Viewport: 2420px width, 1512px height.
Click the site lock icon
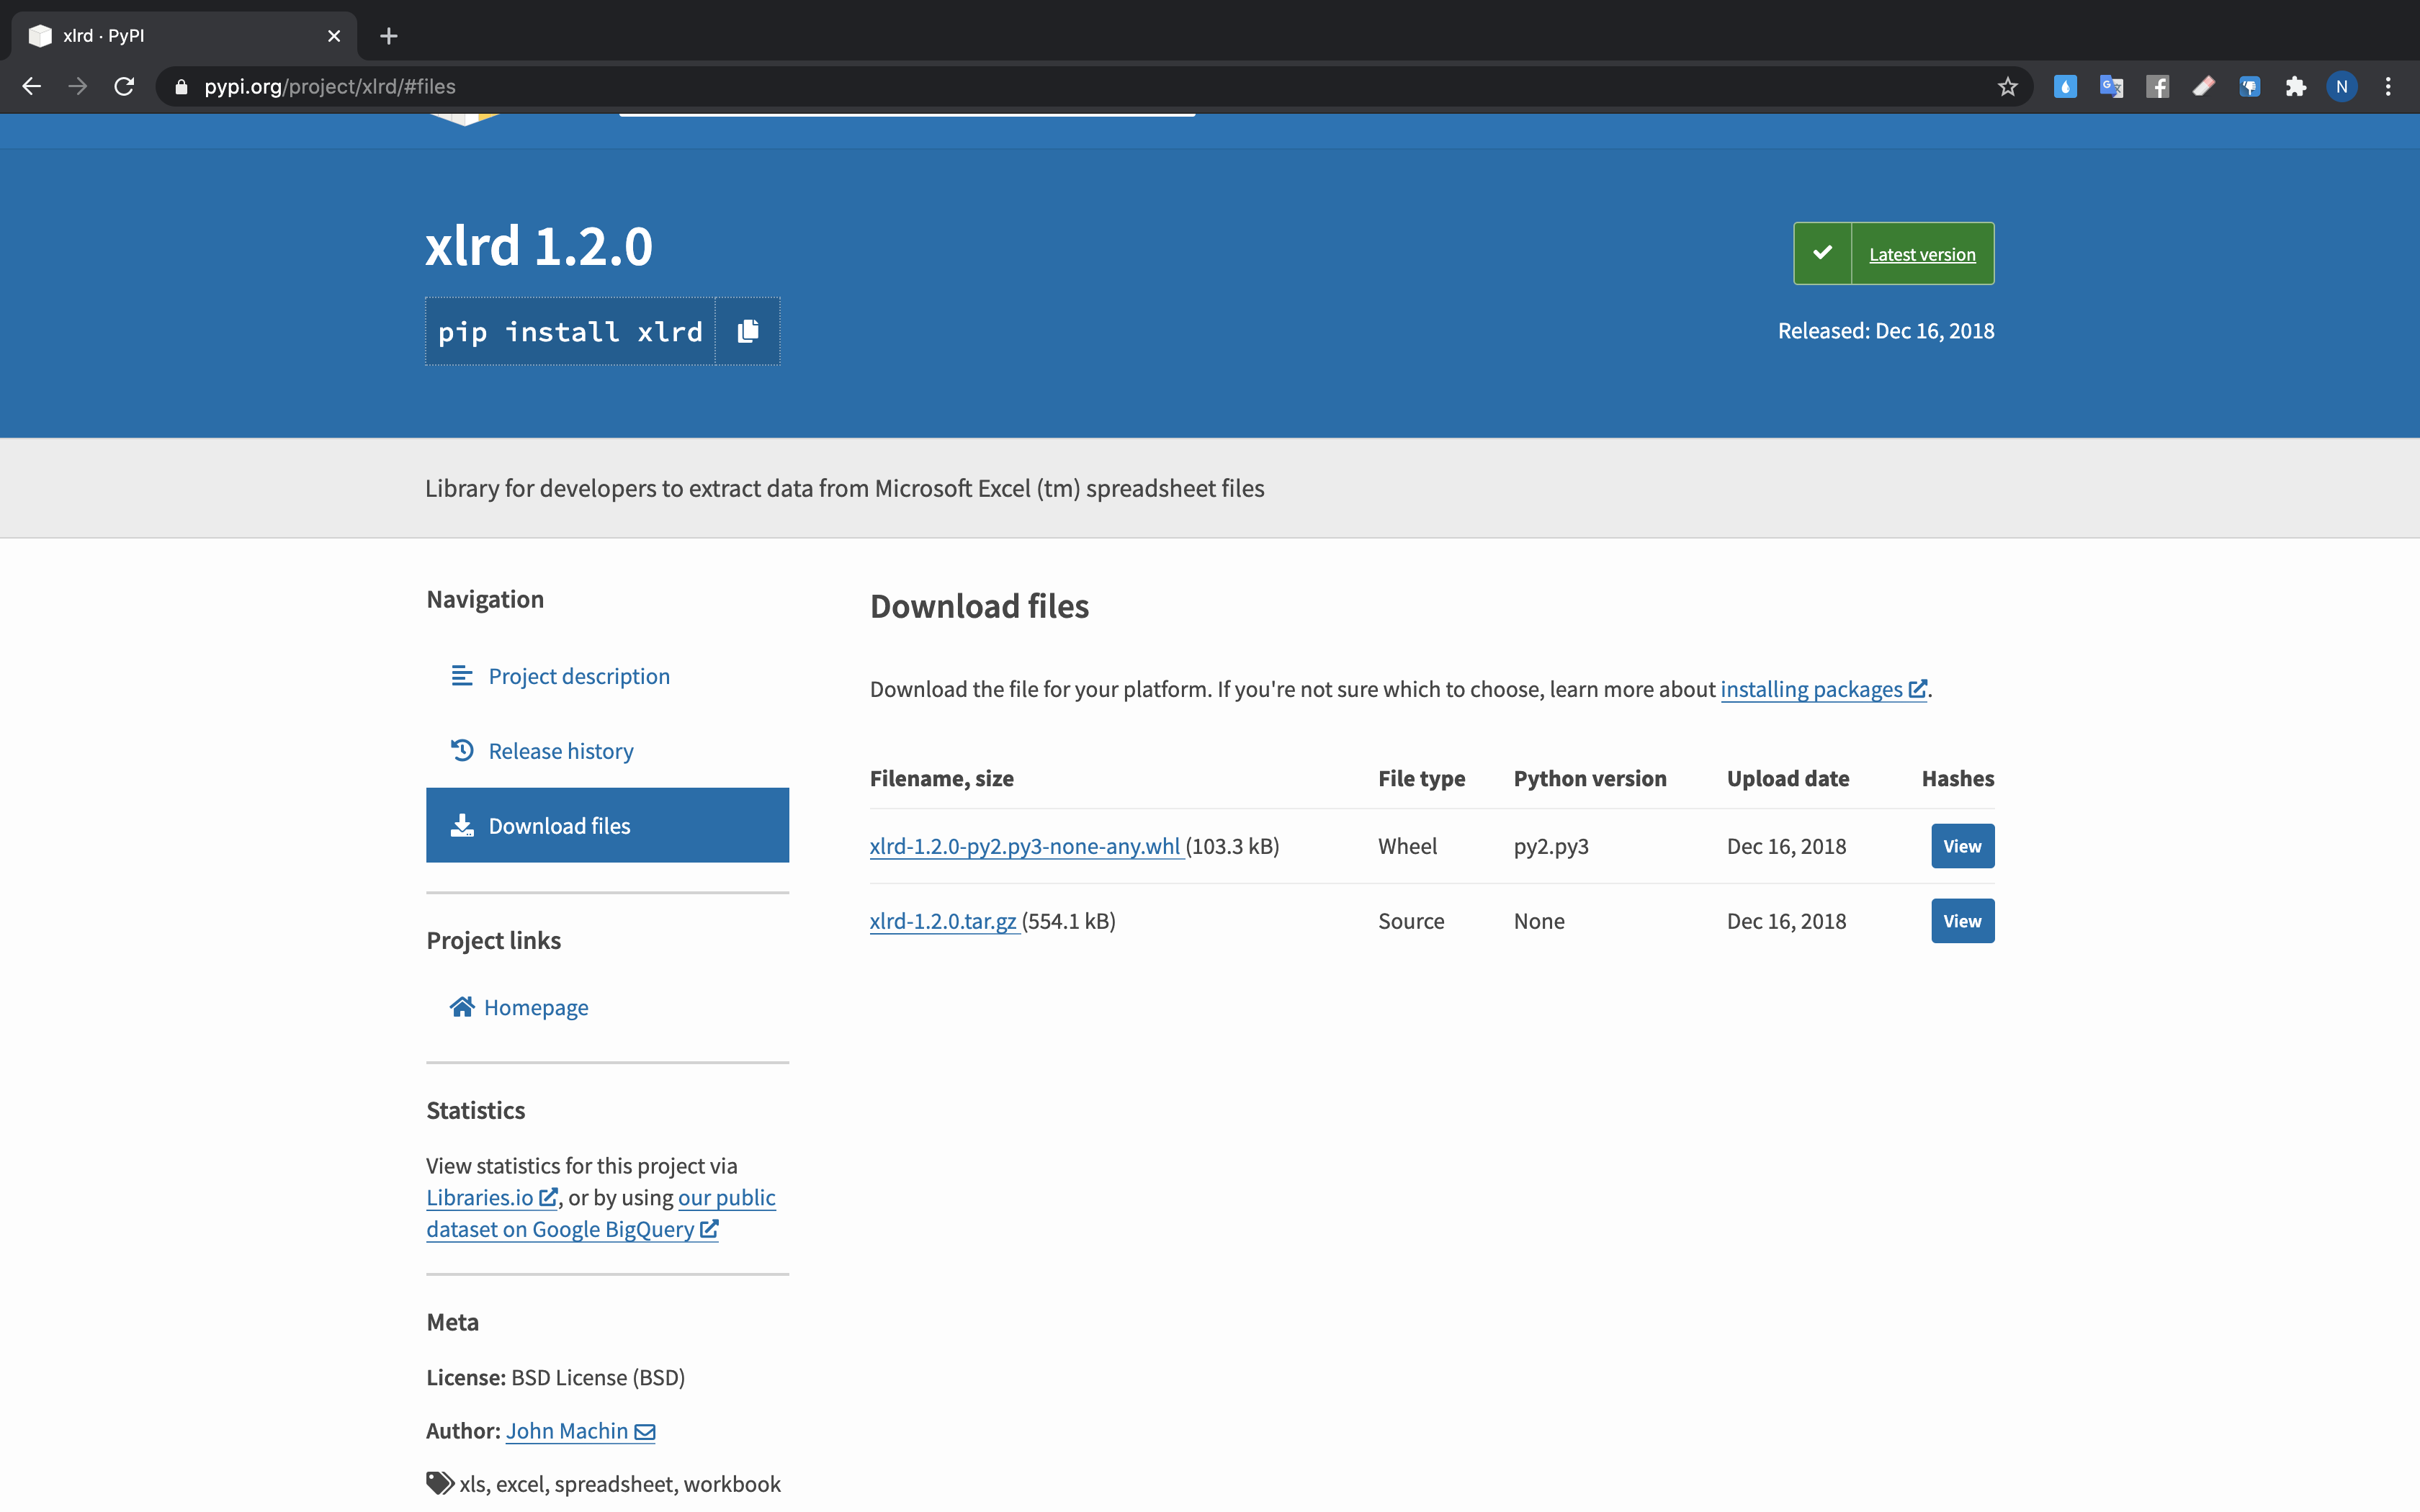tap(181, 87)
